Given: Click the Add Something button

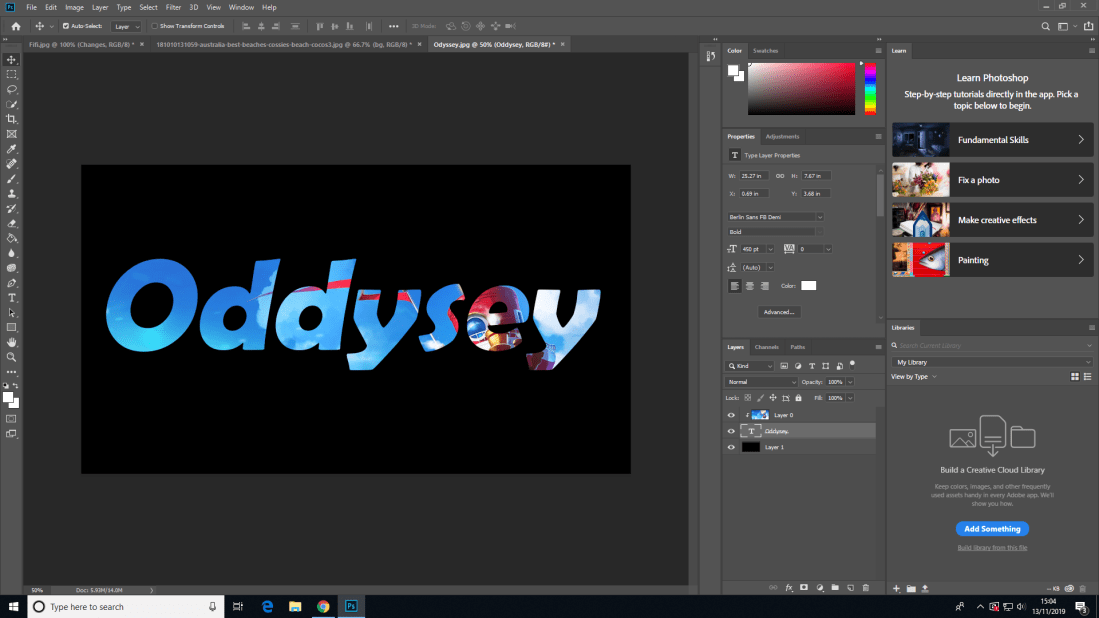Looking at the screenshot, I should click(992, 529).
